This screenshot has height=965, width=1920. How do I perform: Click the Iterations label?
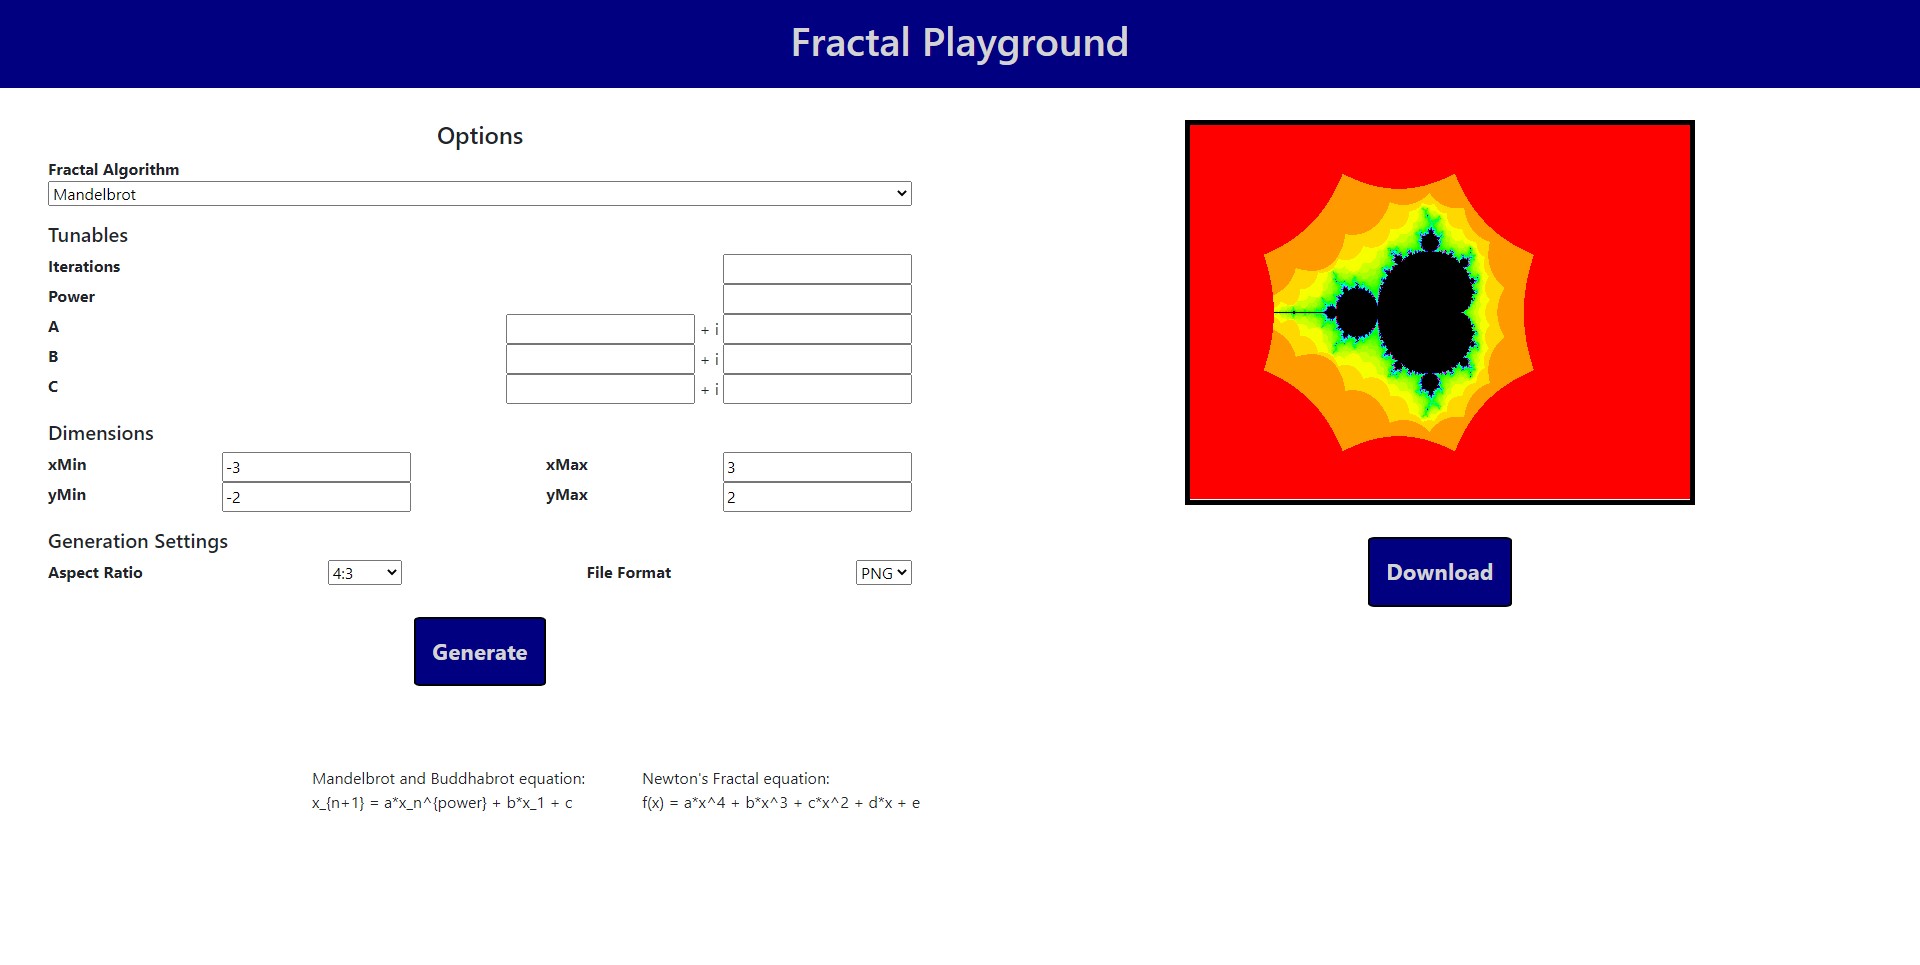coord(84,267)
